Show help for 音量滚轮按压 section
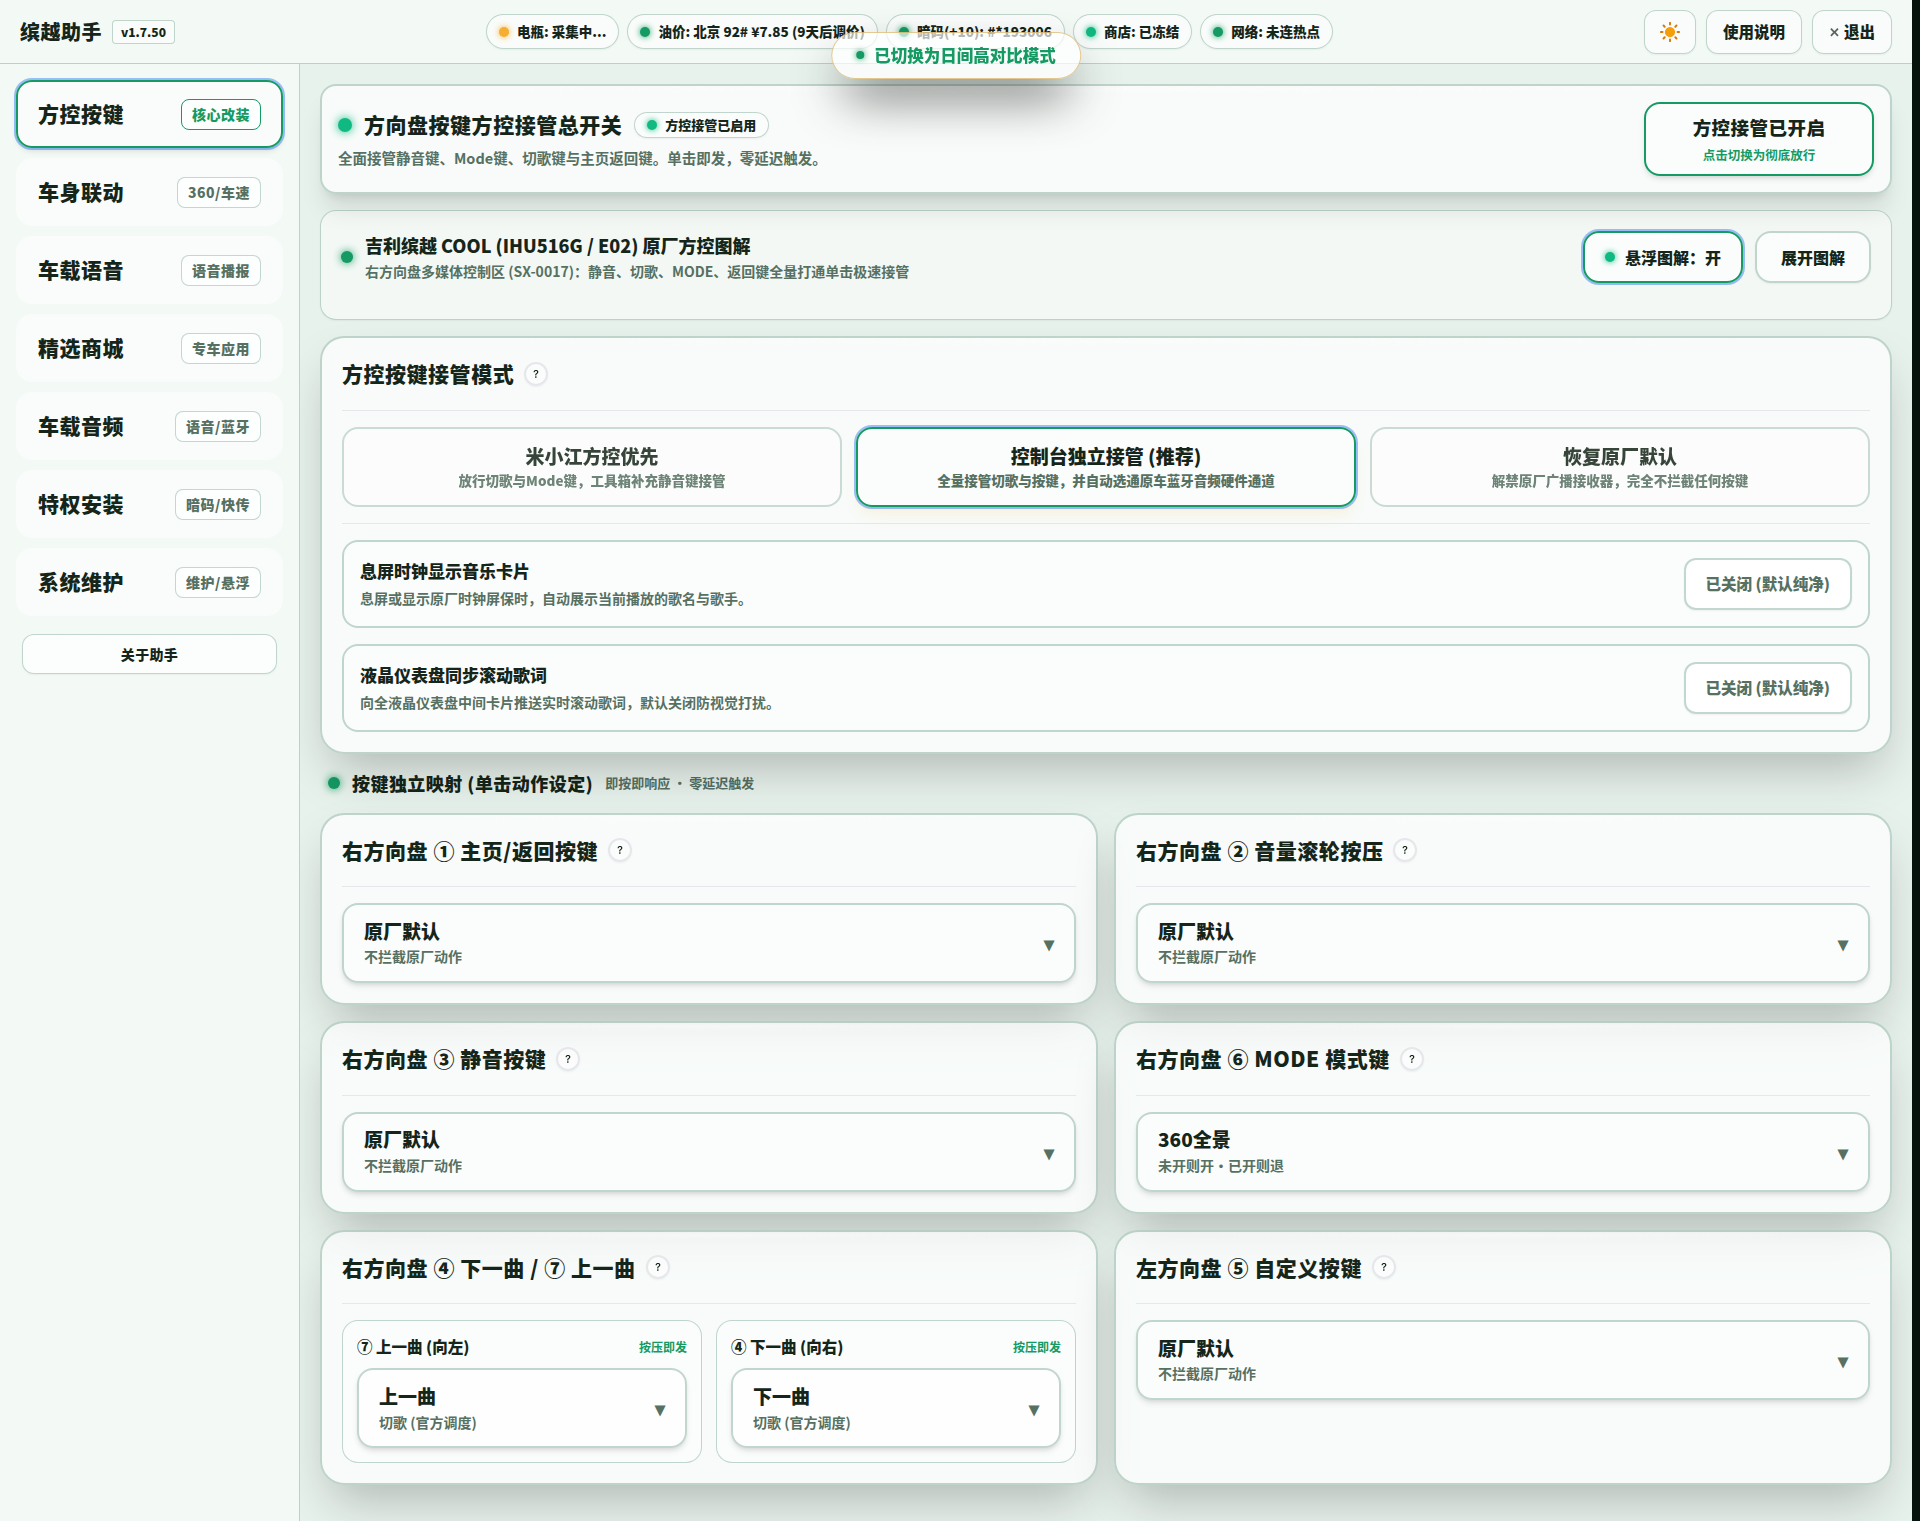Screen dimensions: 1920x1521 coord(1405,850)
